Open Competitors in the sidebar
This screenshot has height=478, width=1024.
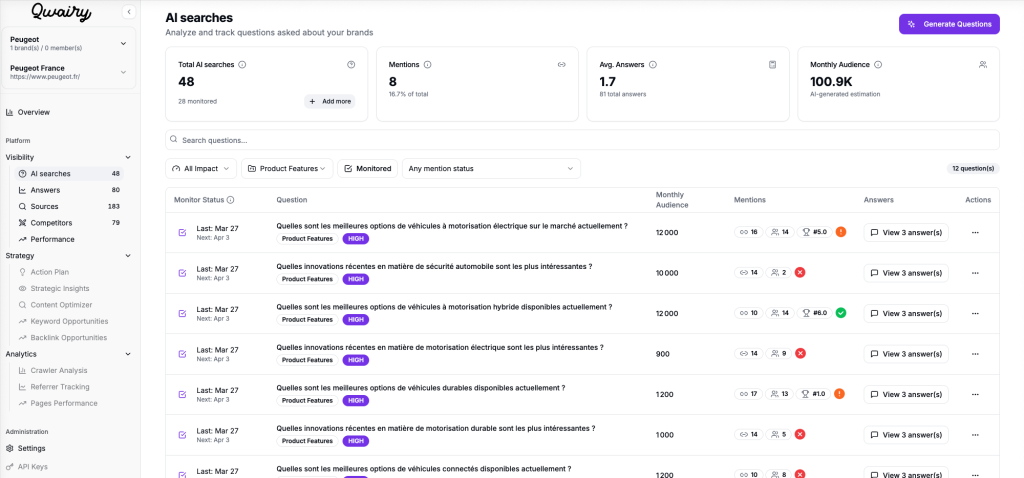pyautogui.click(x=51, y=223)
